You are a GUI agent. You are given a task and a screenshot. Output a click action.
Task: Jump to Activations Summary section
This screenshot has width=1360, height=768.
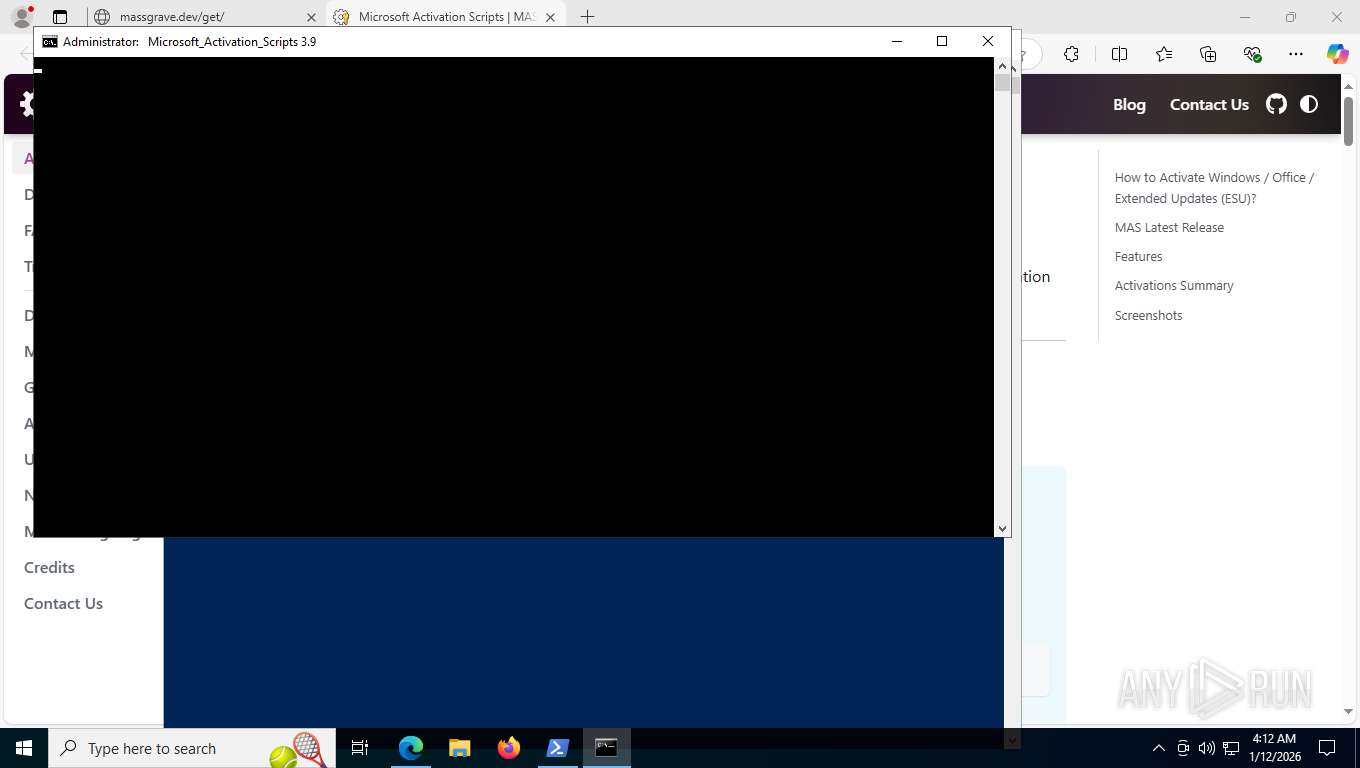click(x=1174, y=285)
